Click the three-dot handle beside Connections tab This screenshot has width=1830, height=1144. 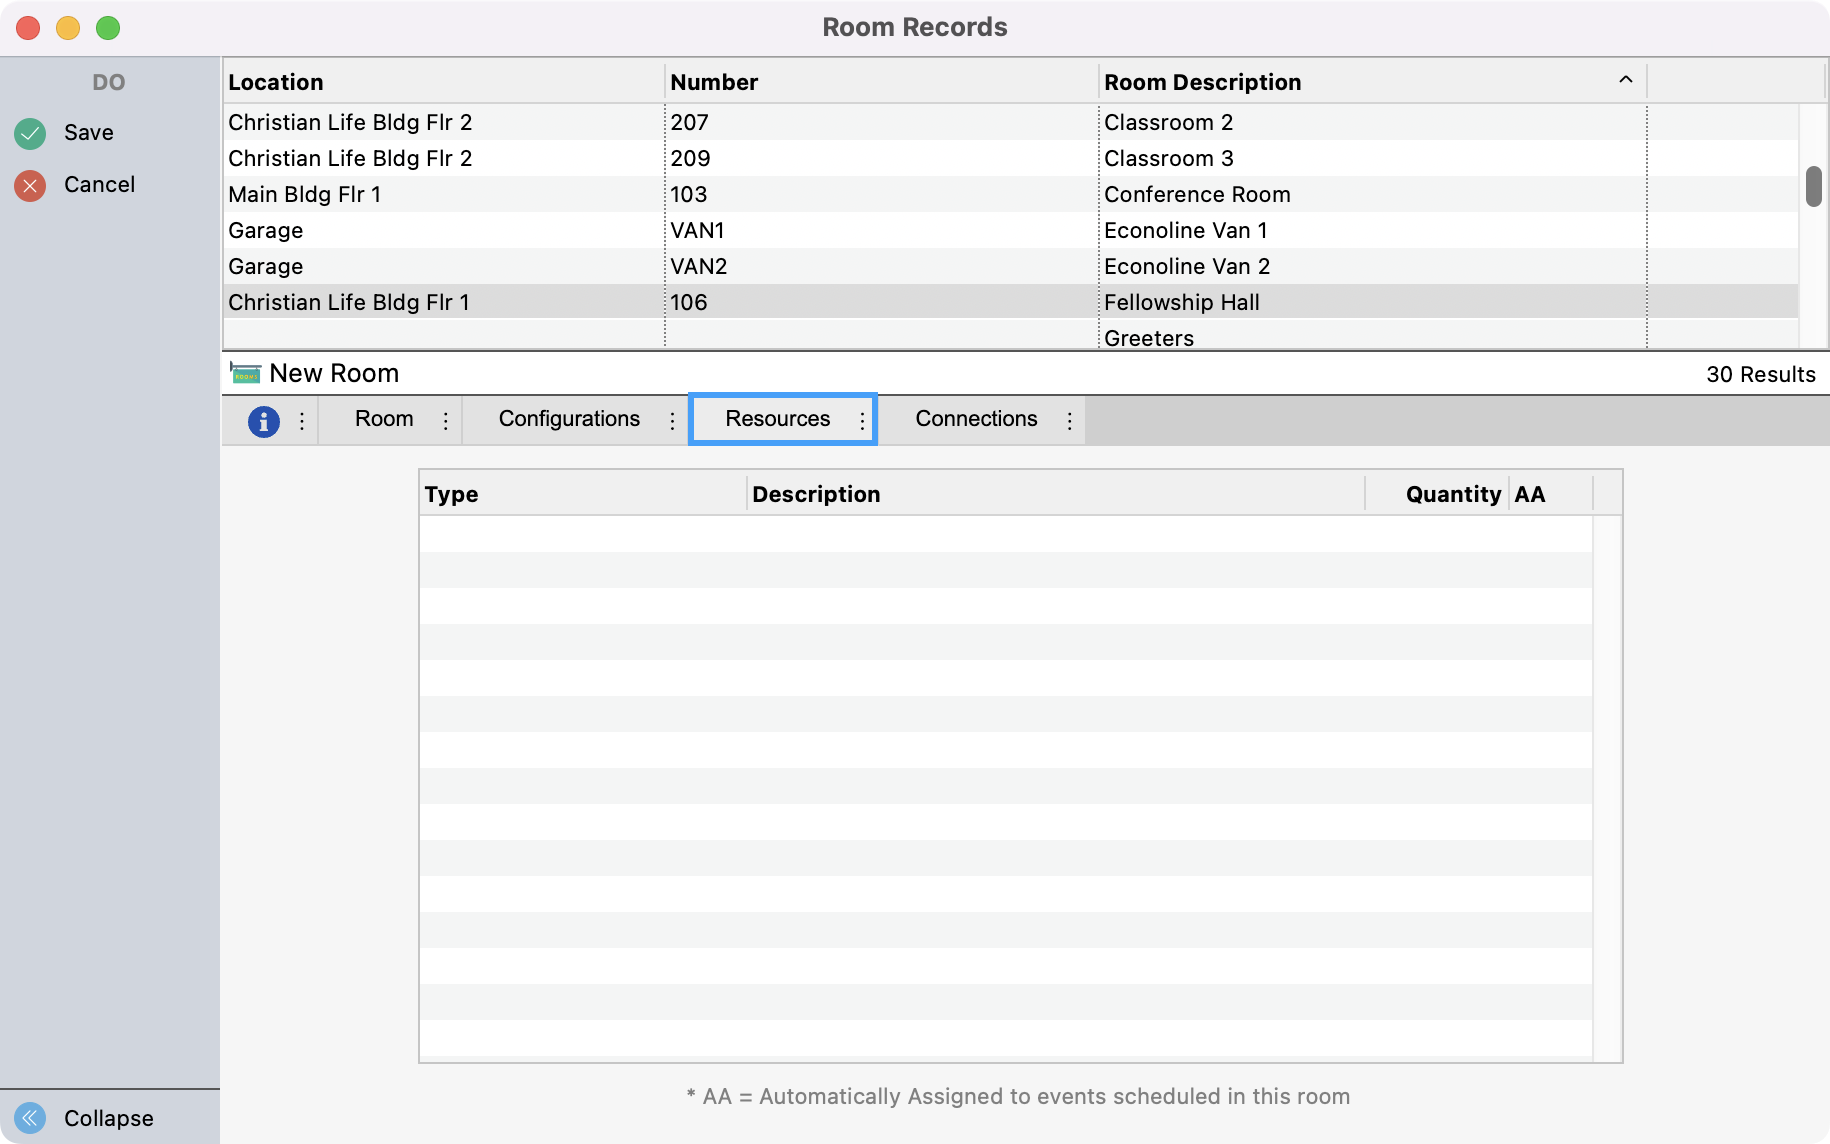(1069, 421)
